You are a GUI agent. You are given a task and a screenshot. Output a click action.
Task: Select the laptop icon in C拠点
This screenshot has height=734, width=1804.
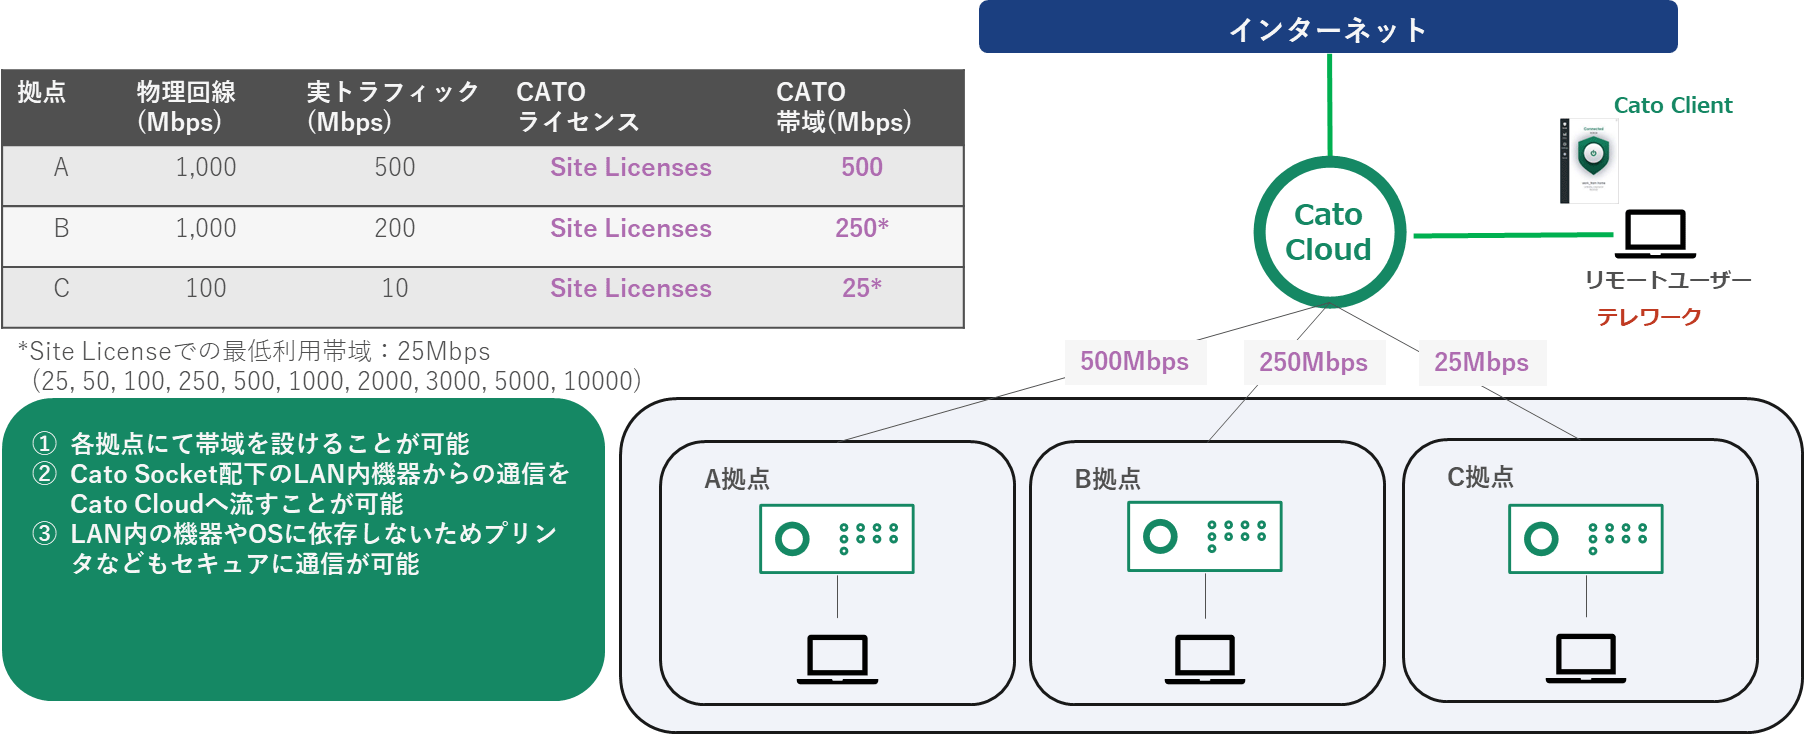click(1585, 659)
